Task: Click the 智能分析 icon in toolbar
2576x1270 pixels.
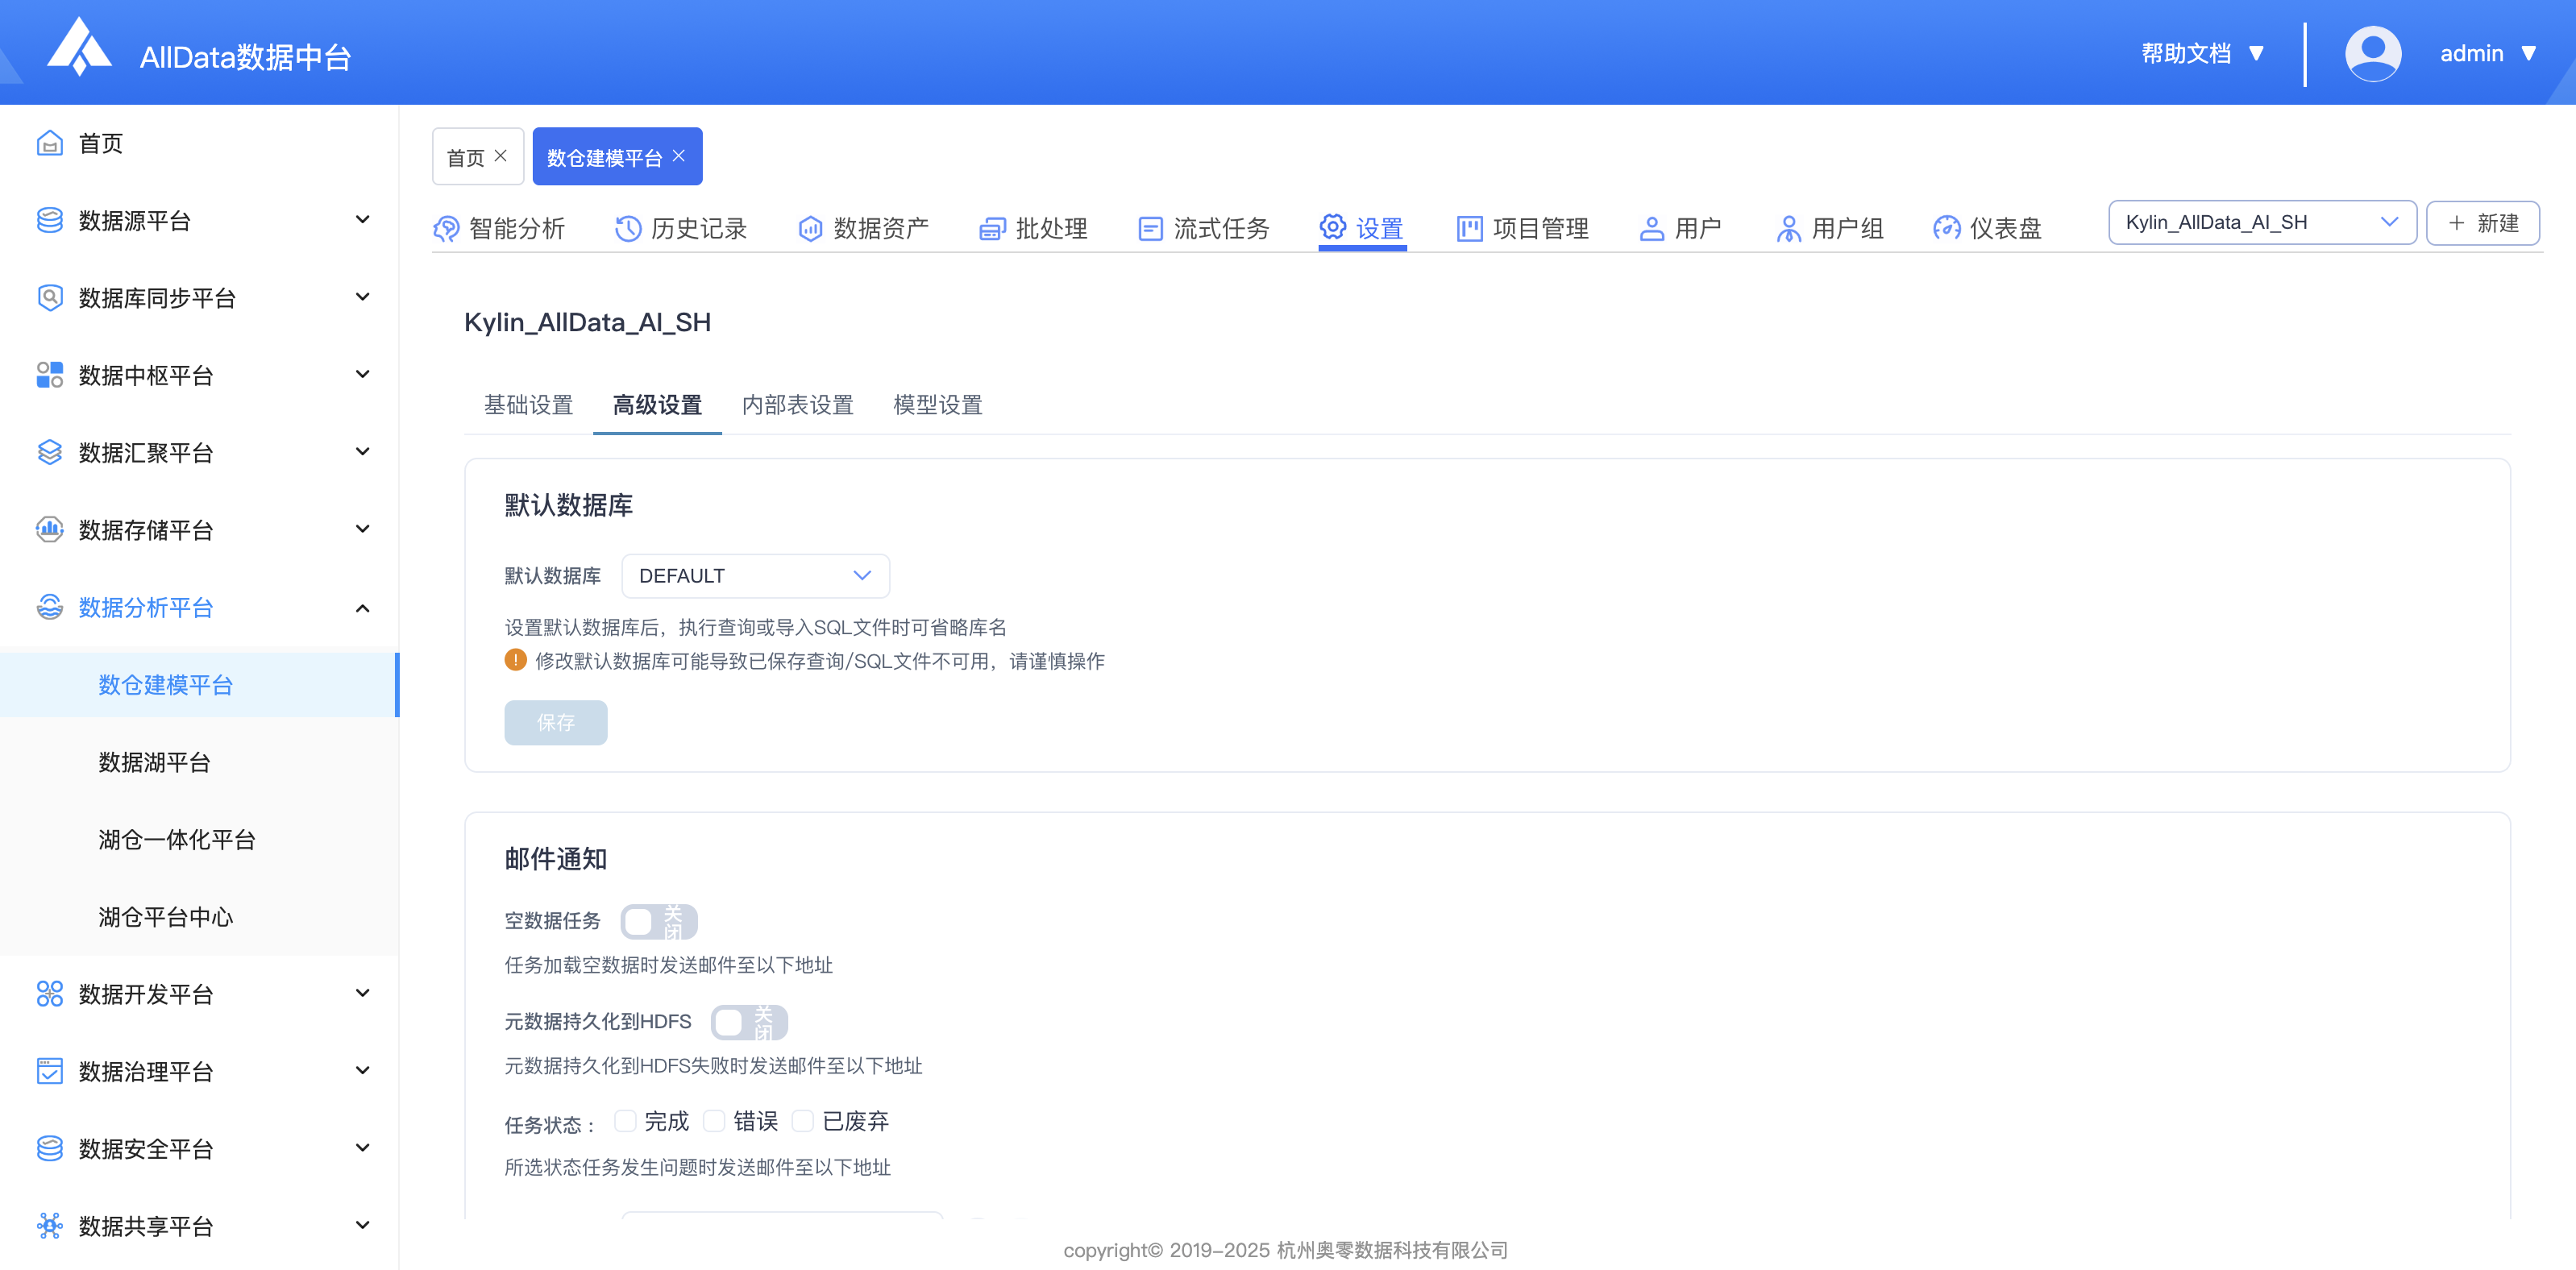Action: pos(446,229)
